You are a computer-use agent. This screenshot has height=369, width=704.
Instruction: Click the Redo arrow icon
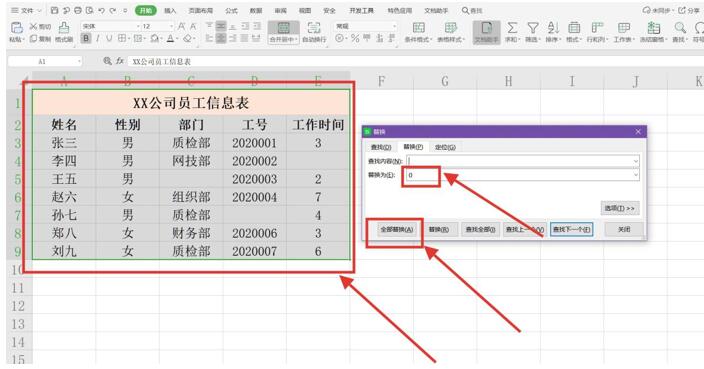pyautogui.click(x=113, y=10)
